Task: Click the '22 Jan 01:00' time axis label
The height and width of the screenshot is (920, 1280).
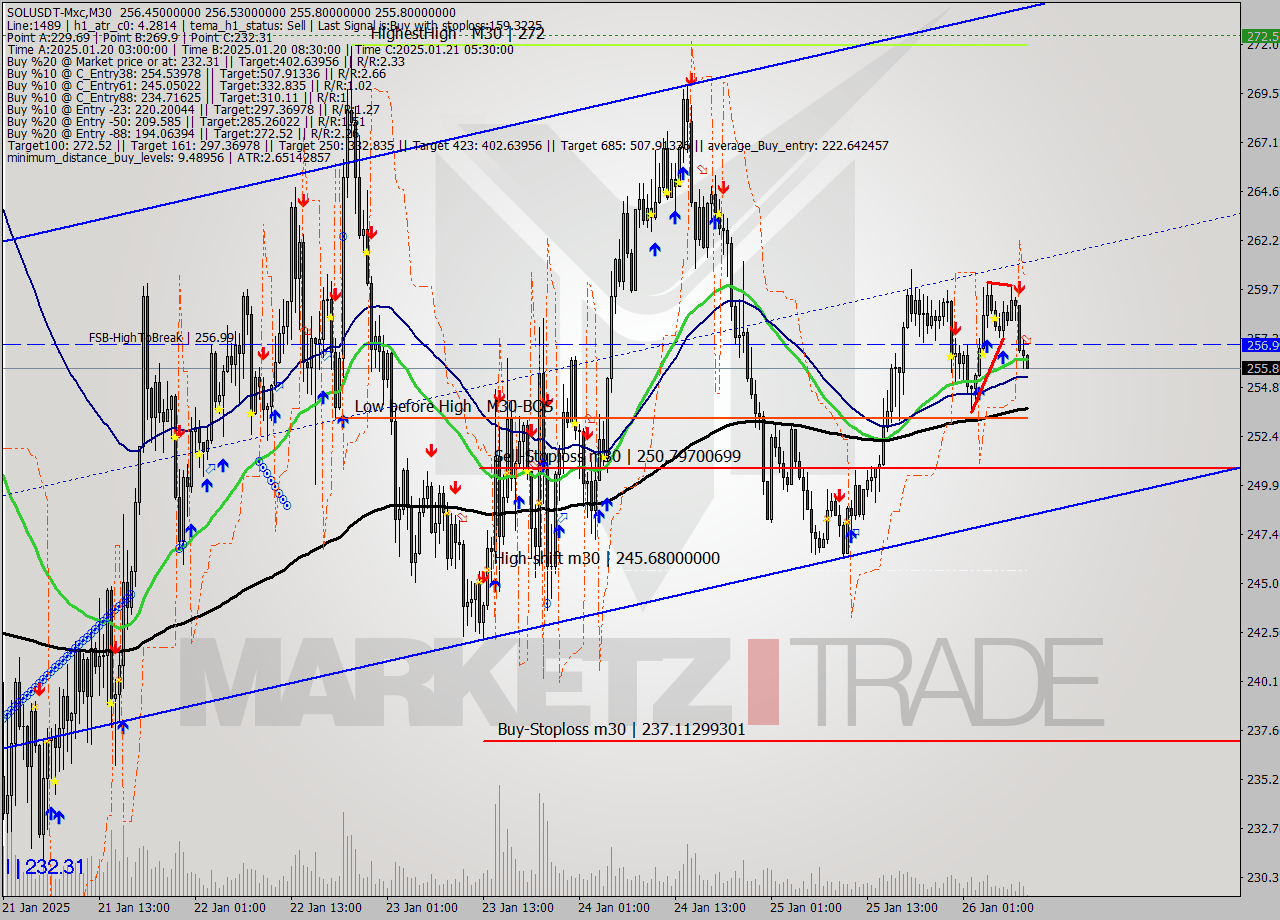Action: (229, 908)
